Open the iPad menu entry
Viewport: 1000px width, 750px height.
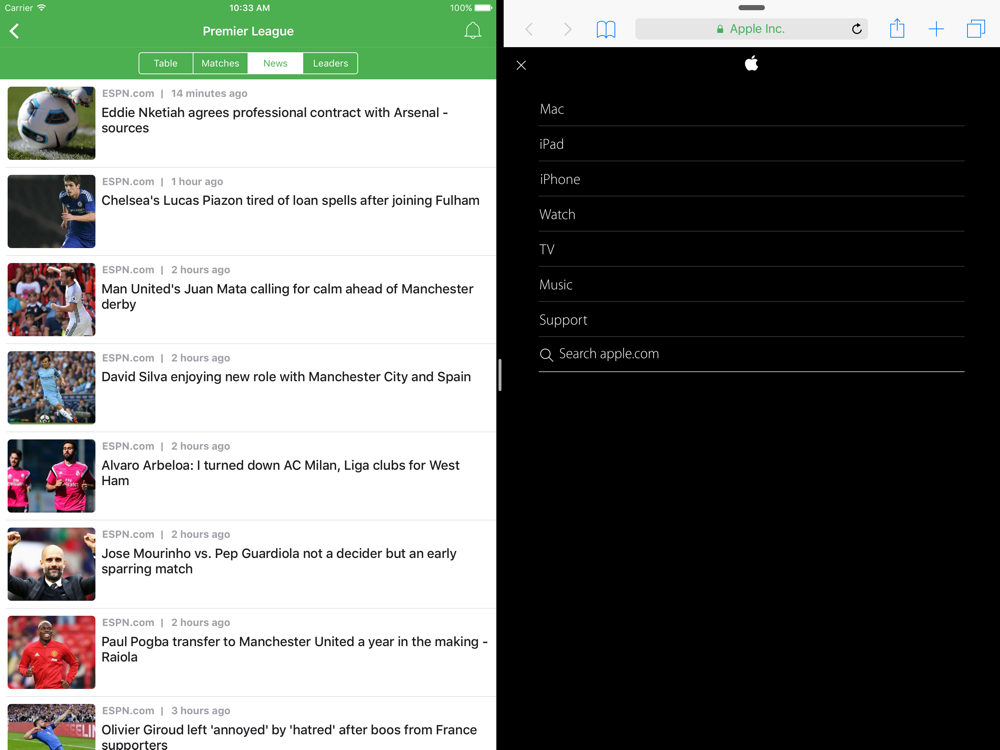pyautogui.click(x=751, y=144)
